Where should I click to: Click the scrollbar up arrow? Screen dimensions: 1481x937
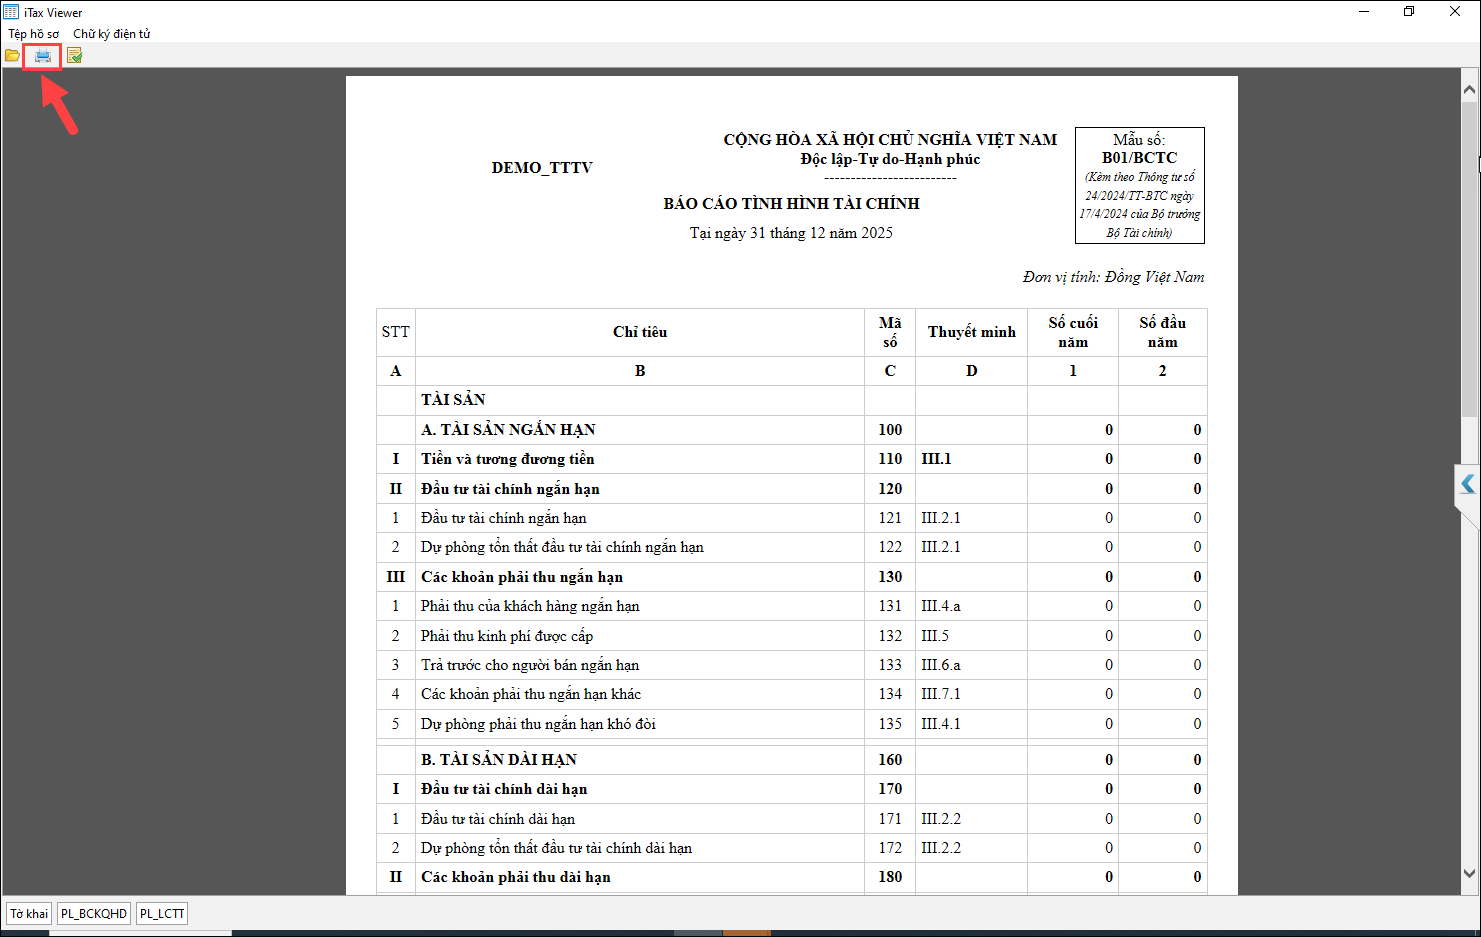point(1469,90)
